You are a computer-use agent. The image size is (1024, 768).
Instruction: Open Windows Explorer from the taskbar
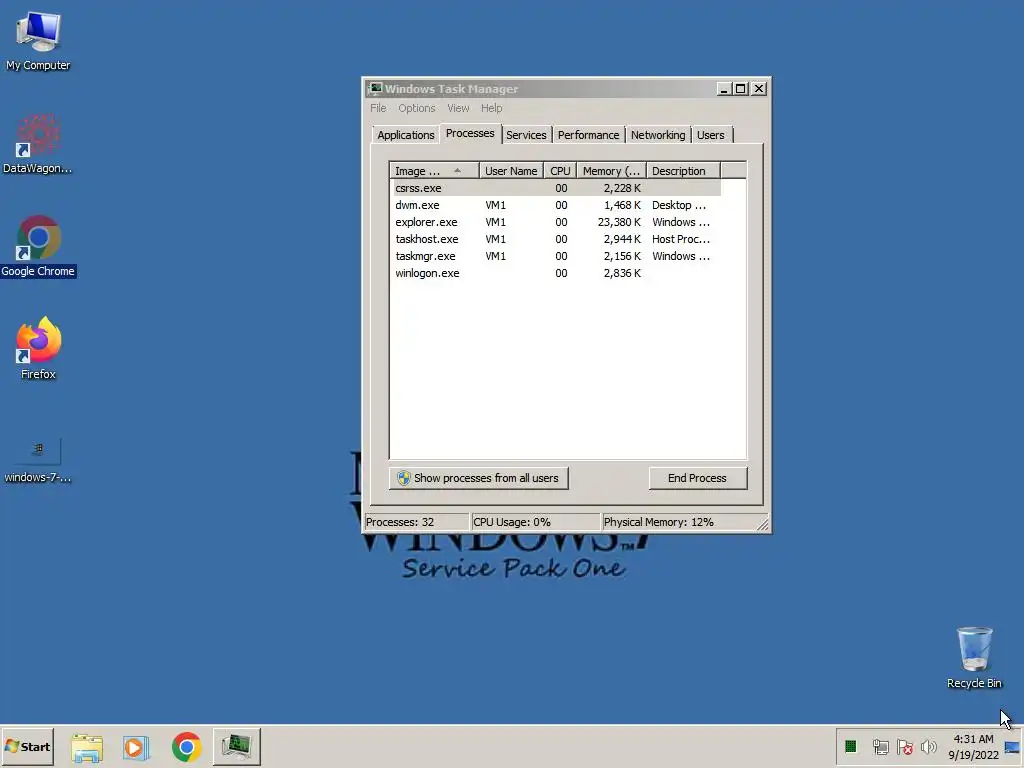tap(87, 747)
